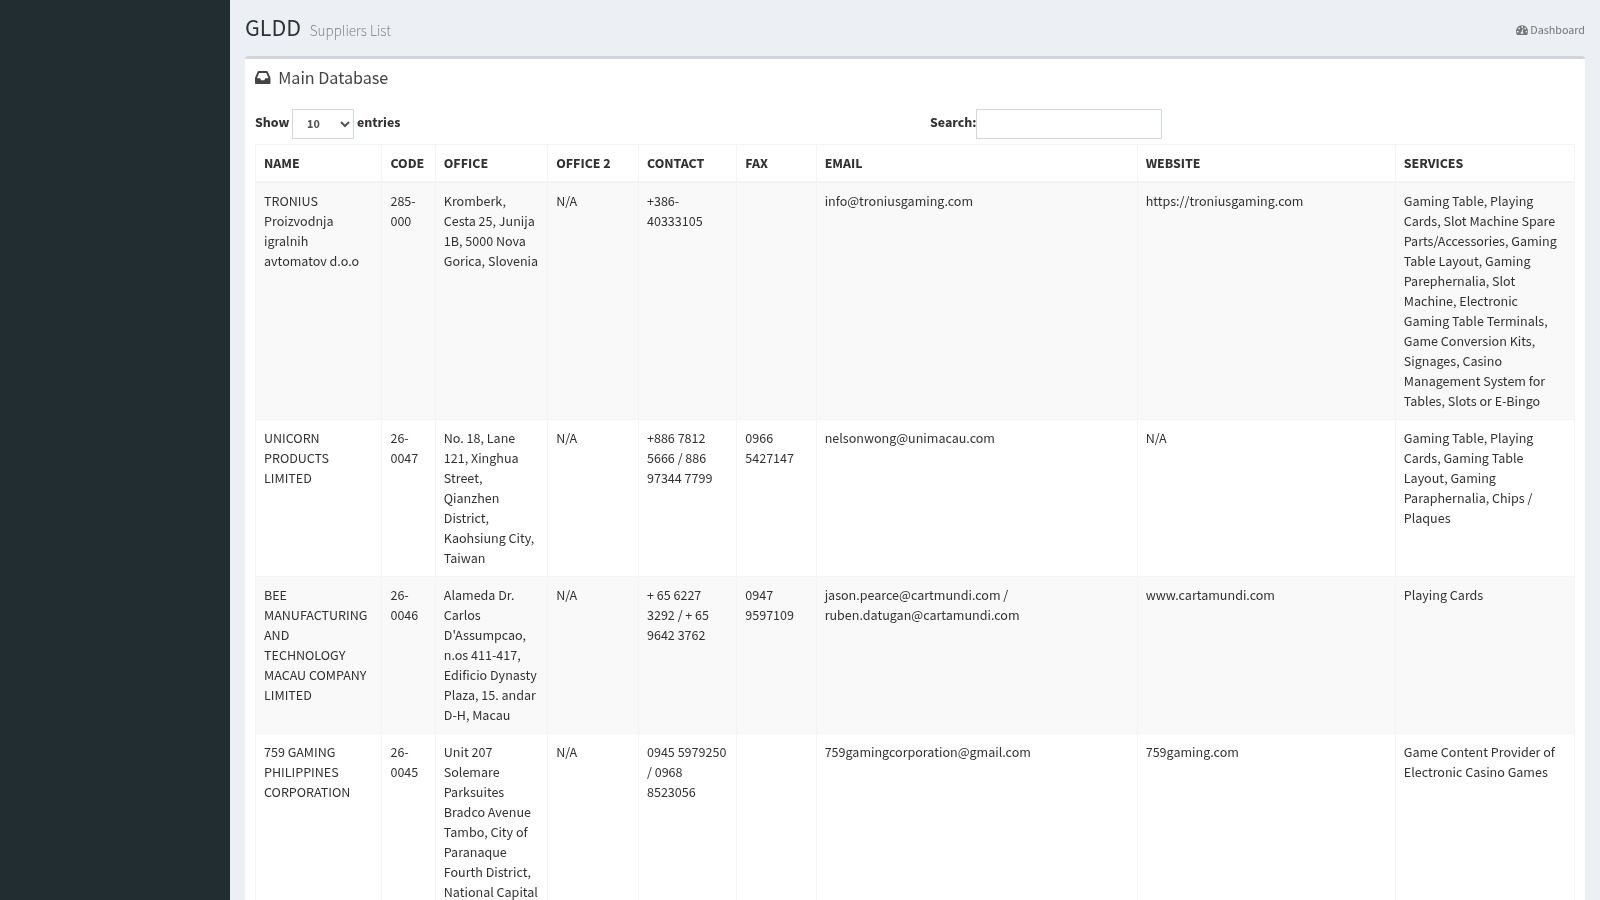Focus the Search input field
Image resolution: width=1600 pixels, height=900 pixels.
[1068, 124]
